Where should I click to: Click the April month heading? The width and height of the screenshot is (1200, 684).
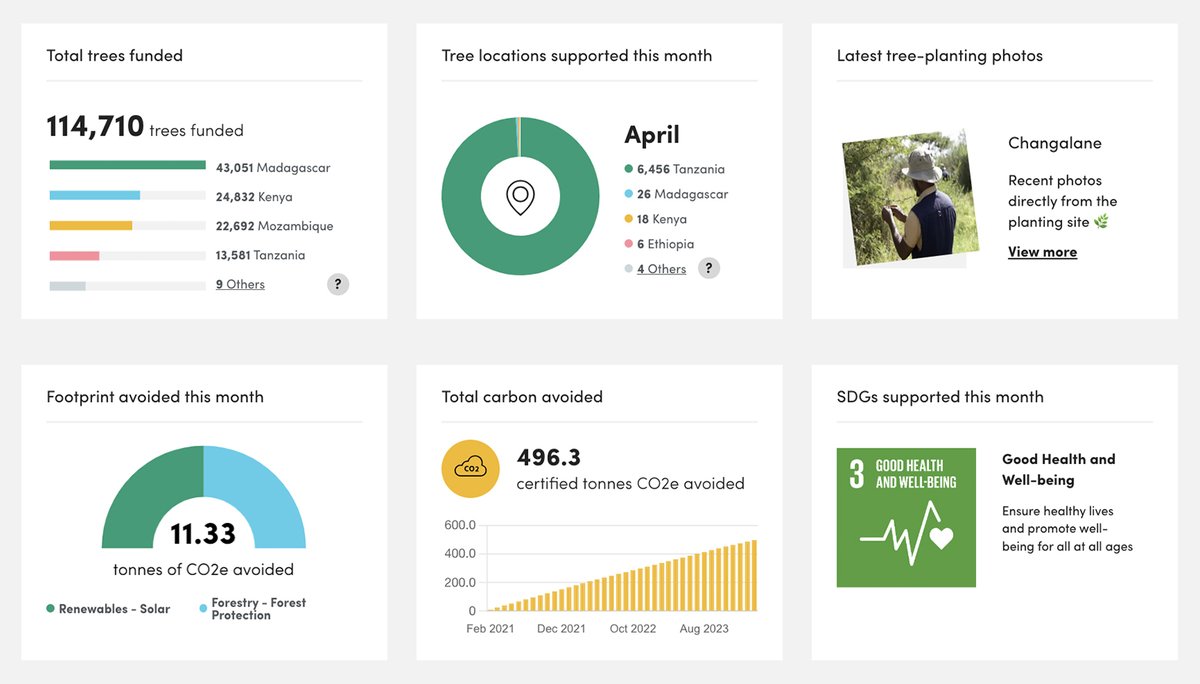pos(652,134)
